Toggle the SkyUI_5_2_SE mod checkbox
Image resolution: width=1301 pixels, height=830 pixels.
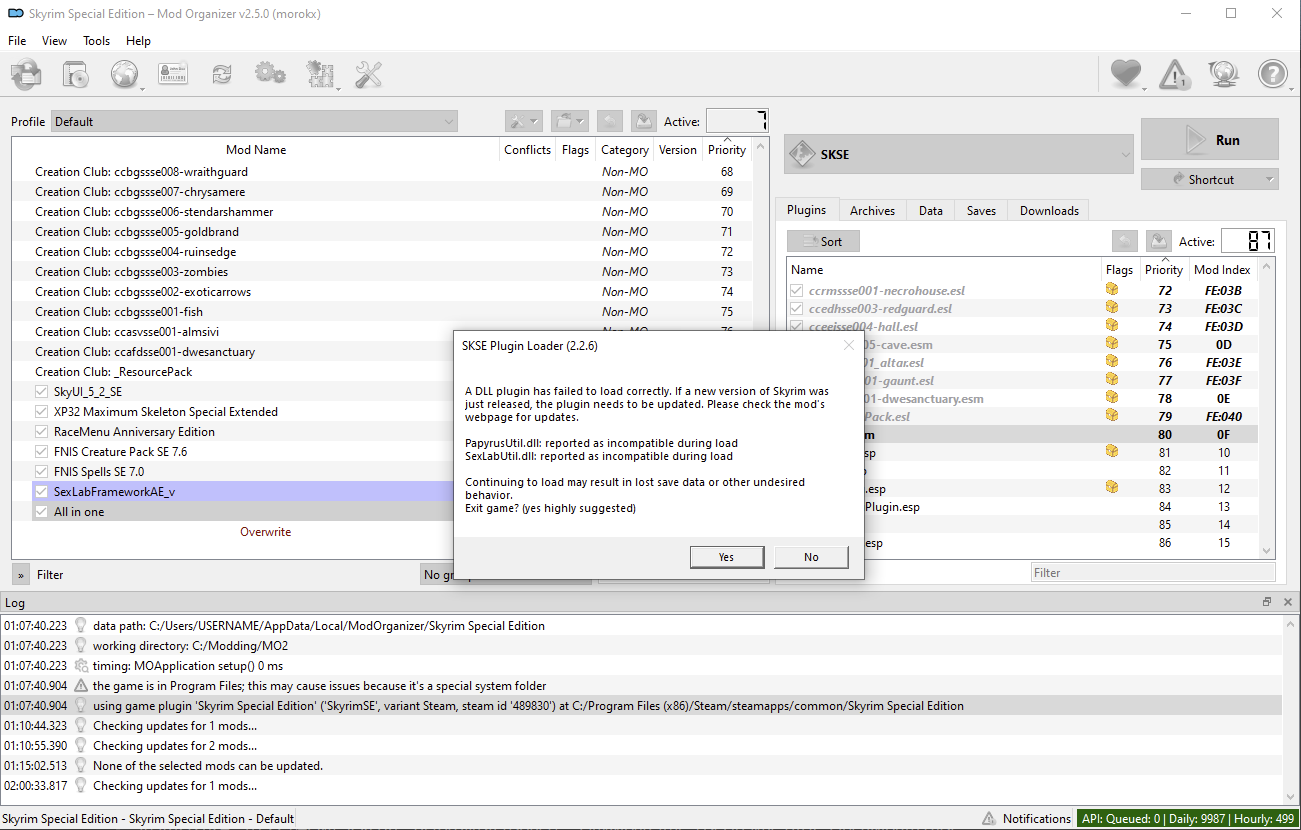[41, 392]
